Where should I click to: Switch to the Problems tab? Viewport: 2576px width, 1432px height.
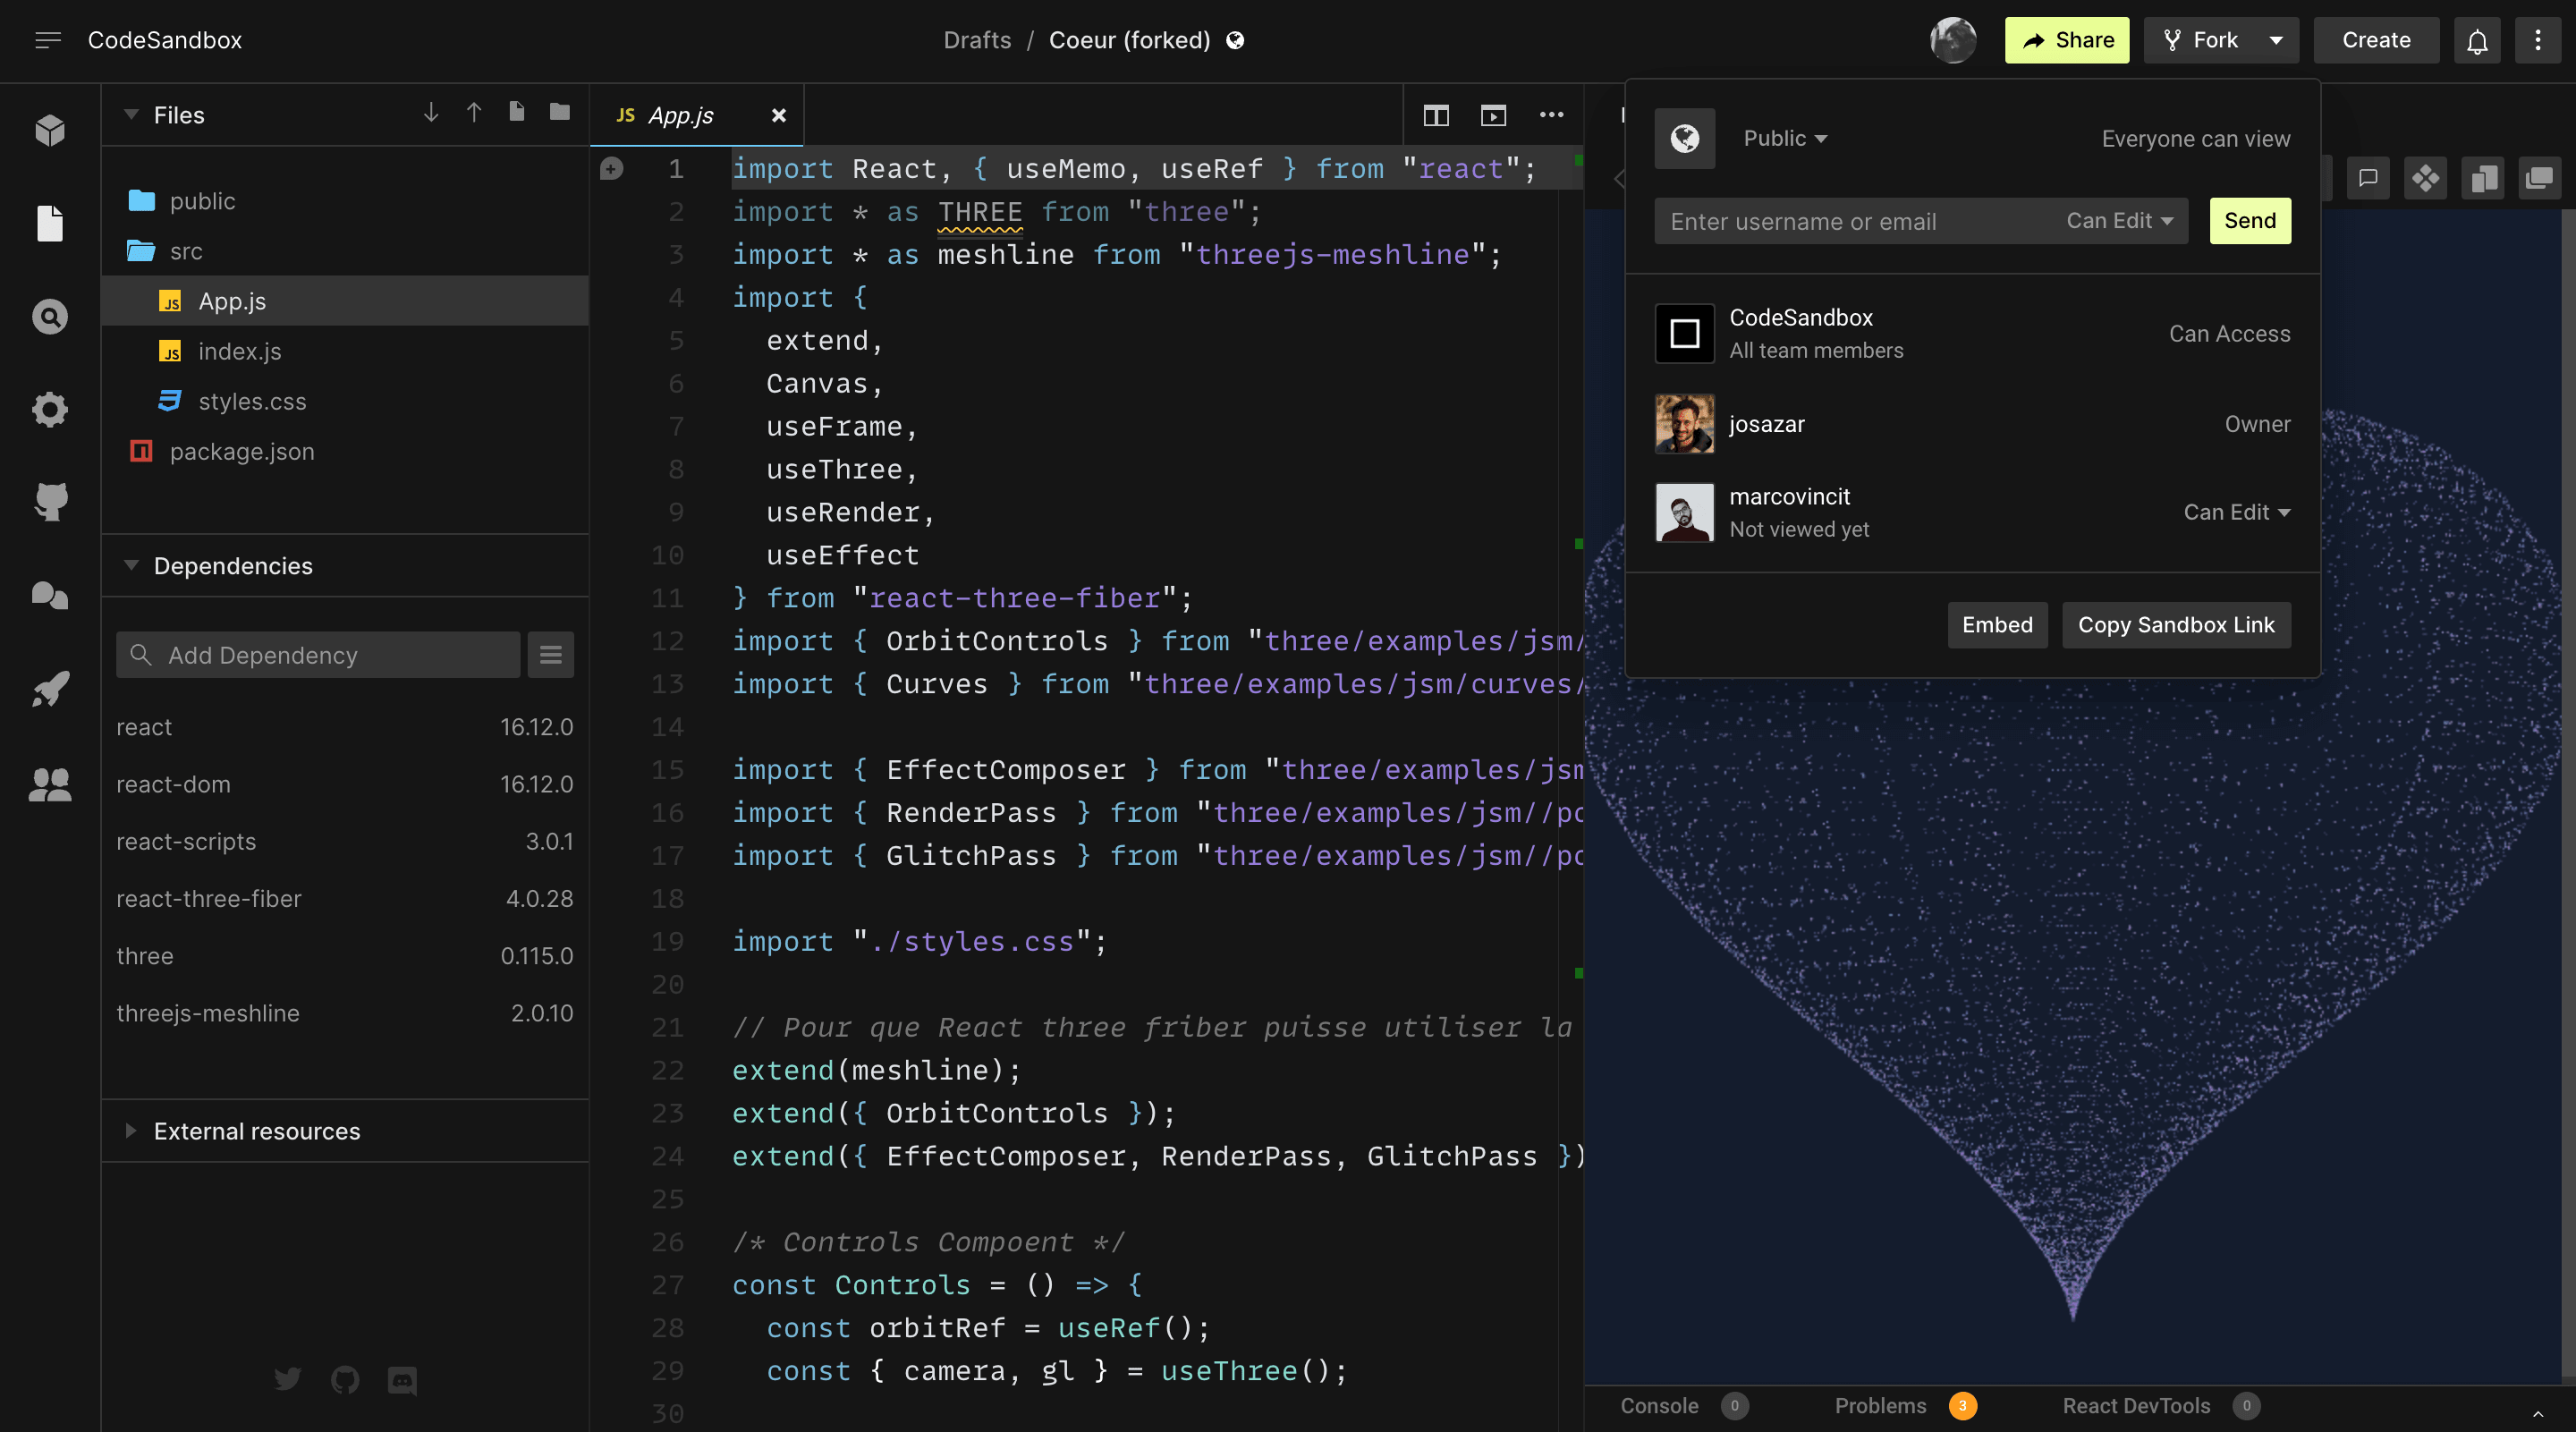[x=1880, y=1405]
